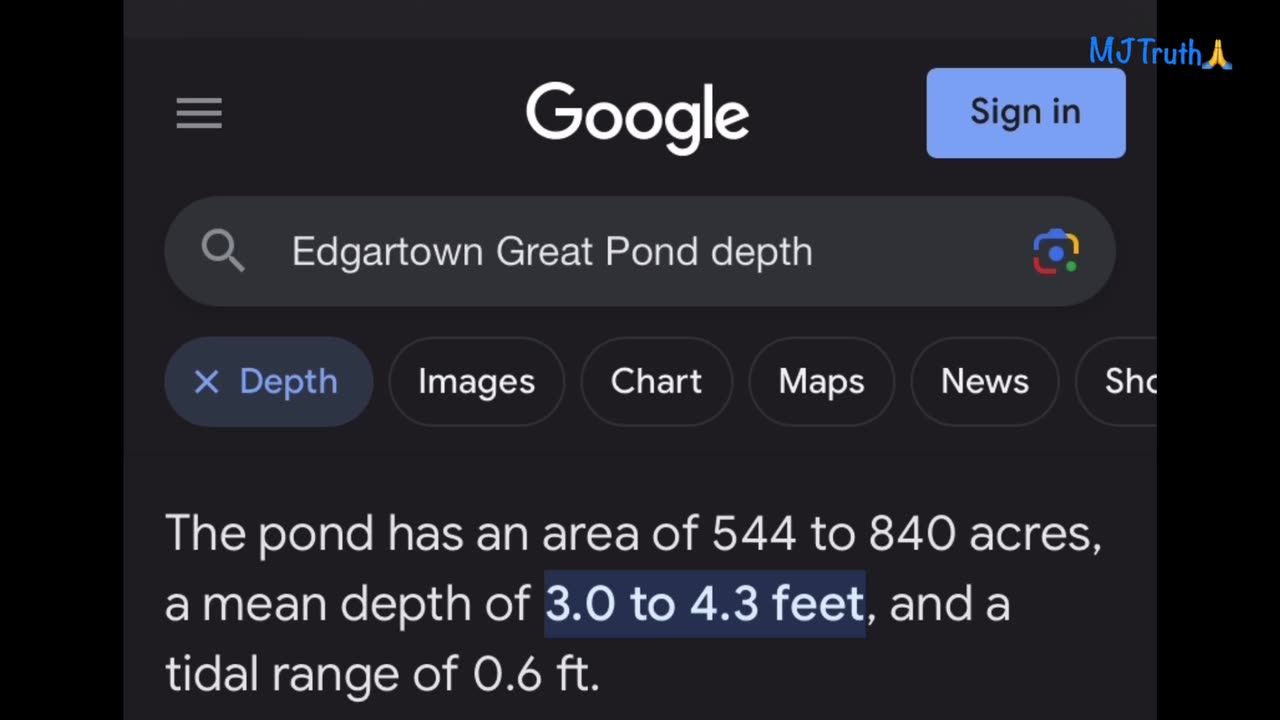Click the "544 to 840 acres" text

point(905,534)
